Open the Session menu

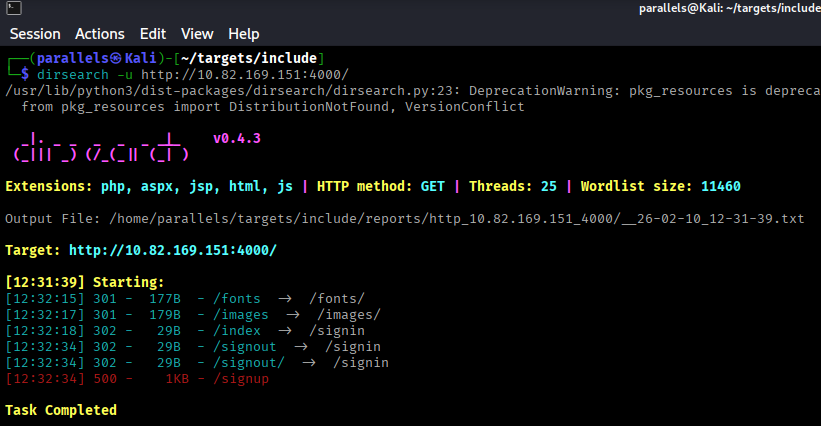[35, 34]
